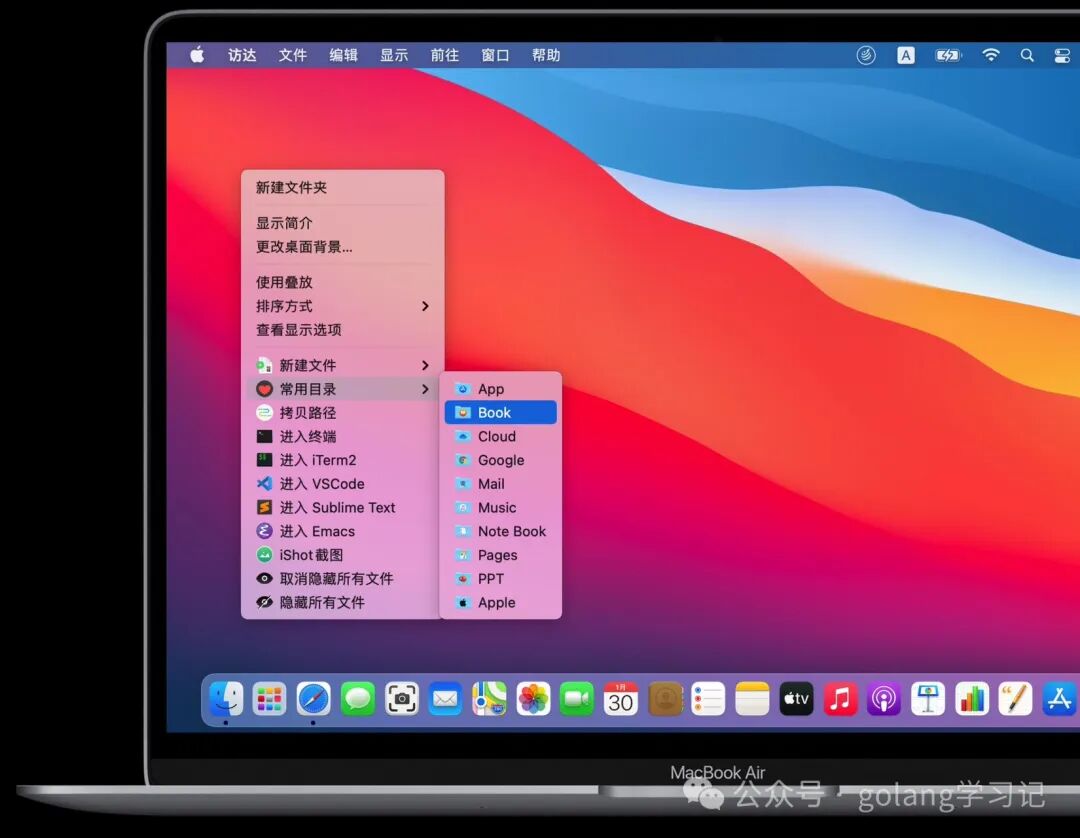1080x838 pixels.
Task: Open Maps from the Dock
Action: (x=489, y=700)
